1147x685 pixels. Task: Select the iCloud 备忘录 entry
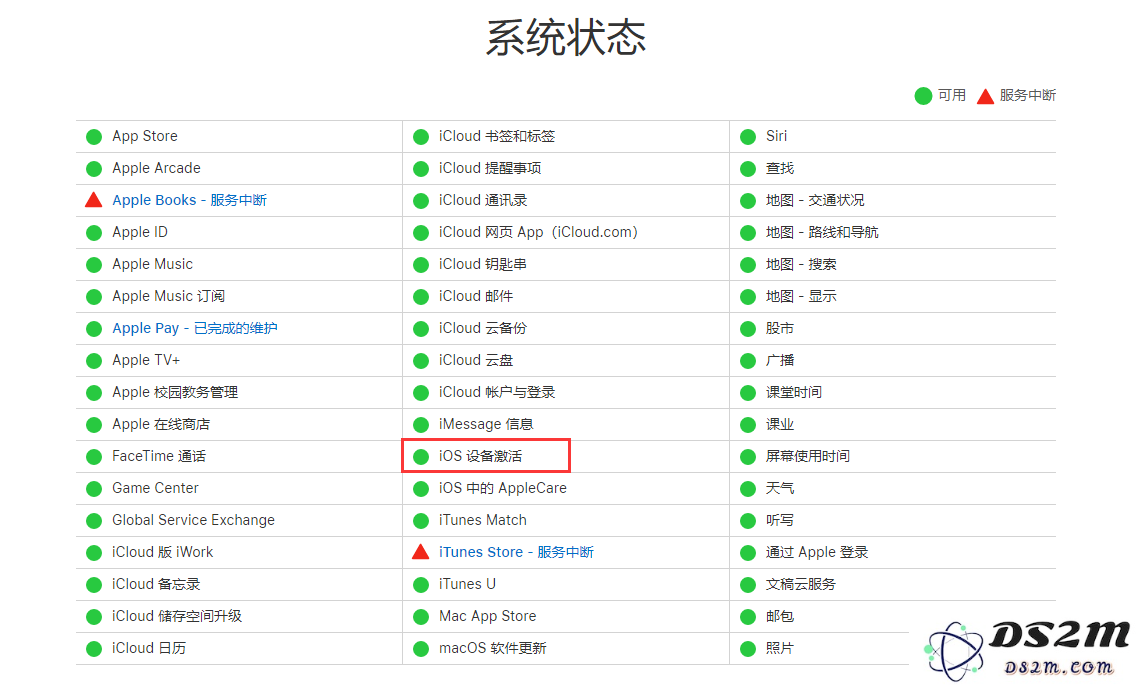pyautogui.click(x=156, y=584)
